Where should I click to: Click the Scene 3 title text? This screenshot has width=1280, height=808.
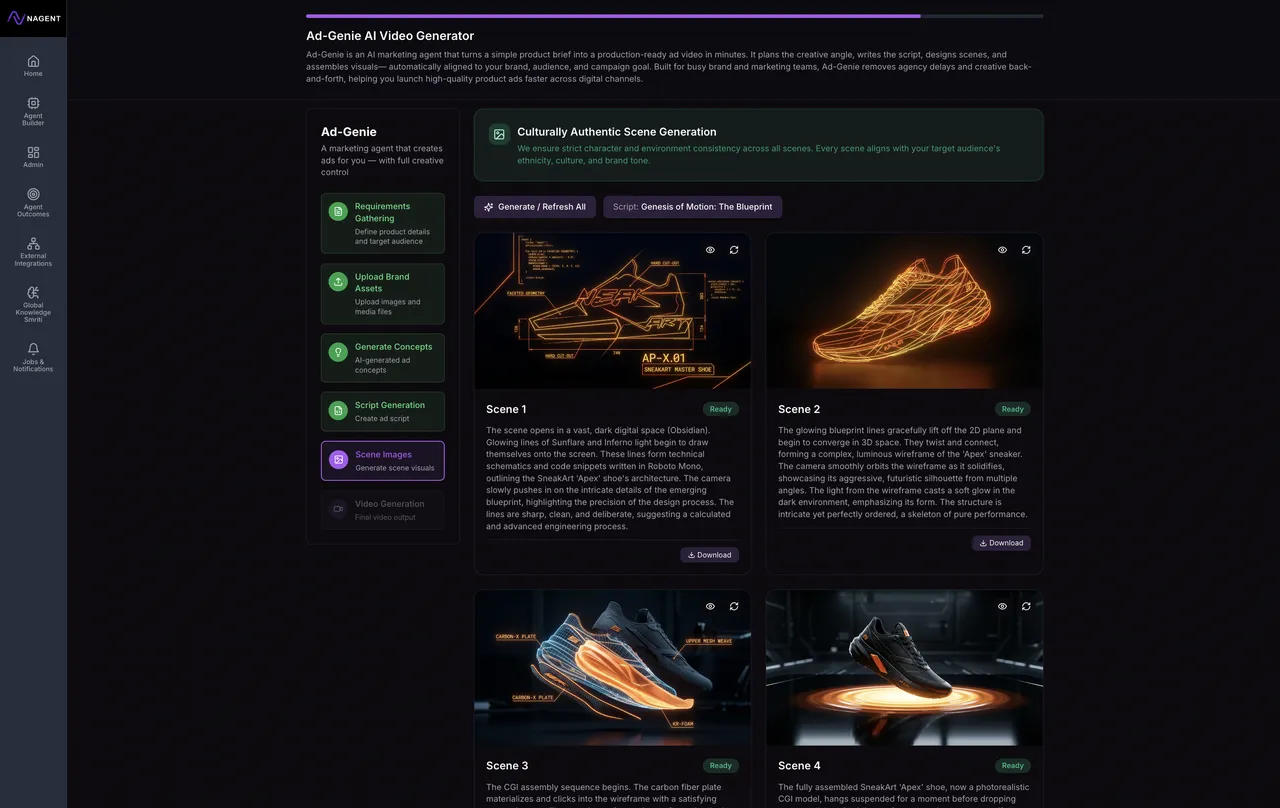pyautogui.click(x=507, y=766)
